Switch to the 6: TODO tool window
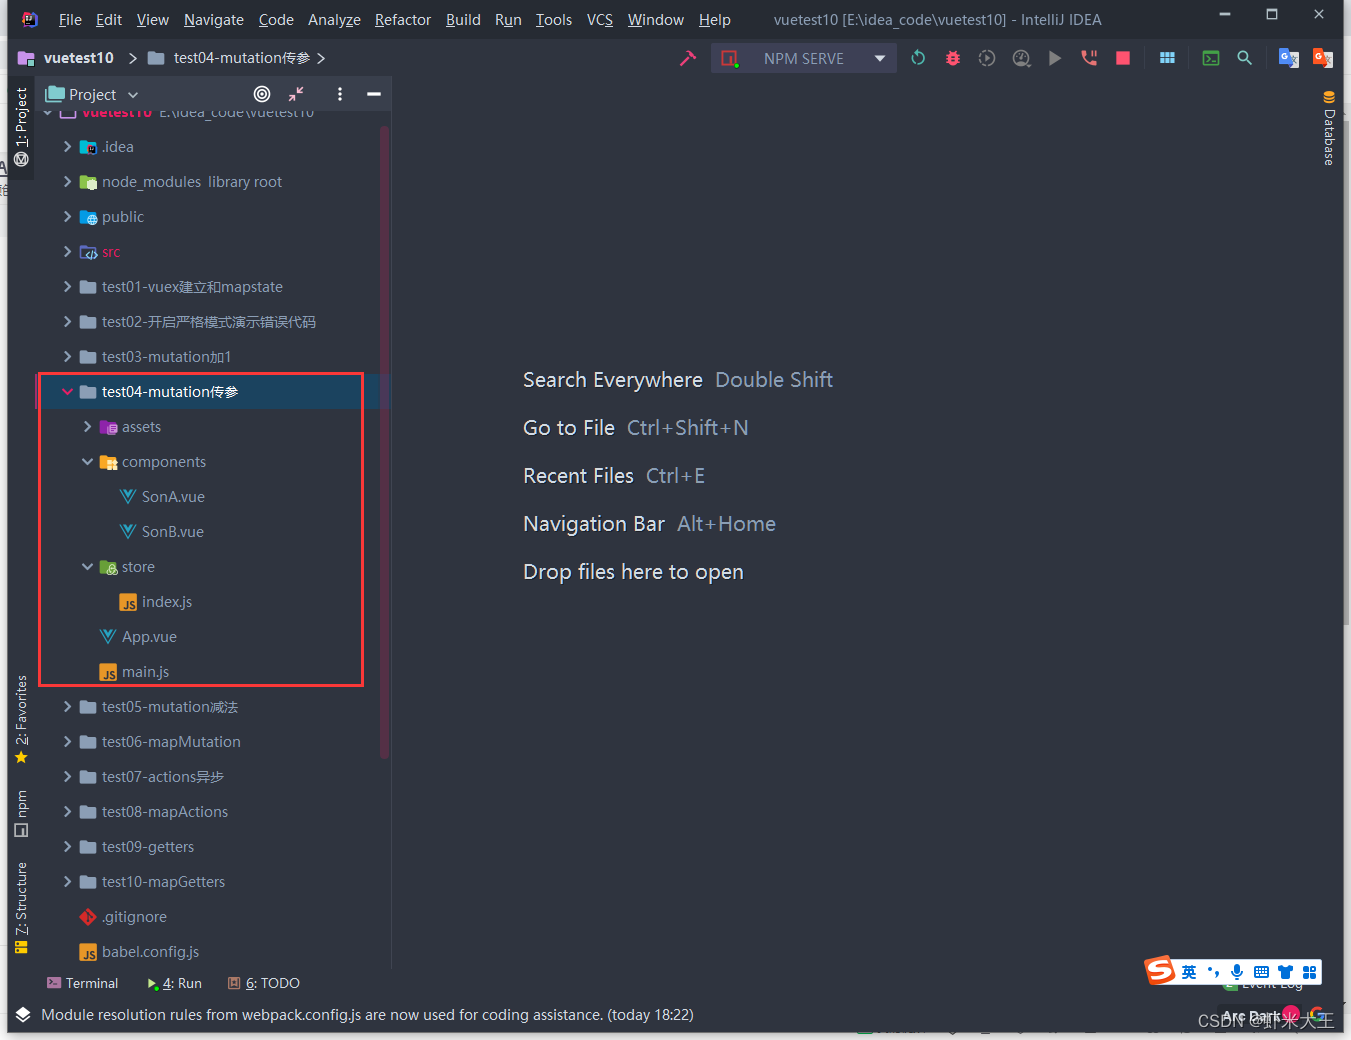Screen dimensions: 1351x1040 pyautogui.click(x=263, y=983)
